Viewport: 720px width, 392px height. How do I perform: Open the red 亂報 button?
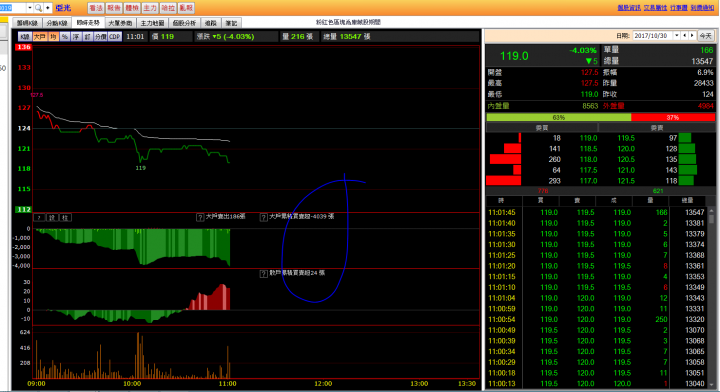186,8
